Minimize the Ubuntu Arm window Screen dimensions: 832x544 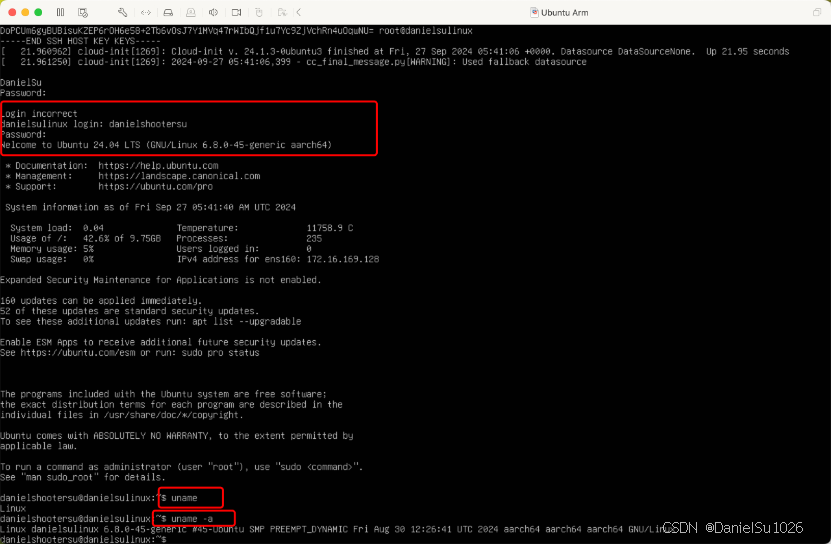(25, 12)
